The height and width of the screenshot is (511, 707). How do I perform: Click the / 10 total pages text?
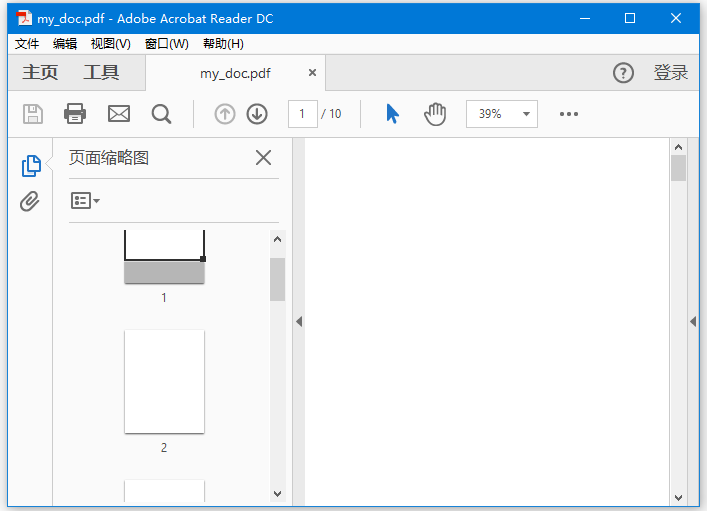(x=331, y=114)
